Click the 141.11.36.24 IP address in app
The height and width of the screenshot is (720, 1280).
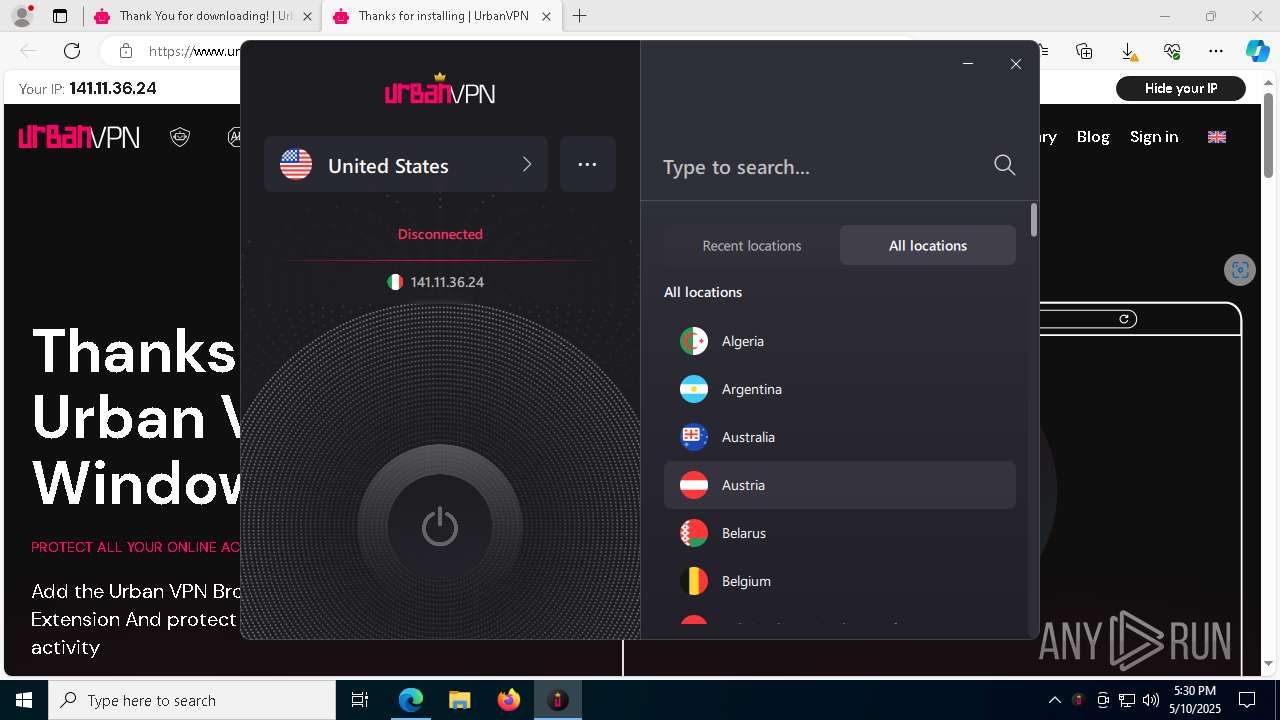447,282
